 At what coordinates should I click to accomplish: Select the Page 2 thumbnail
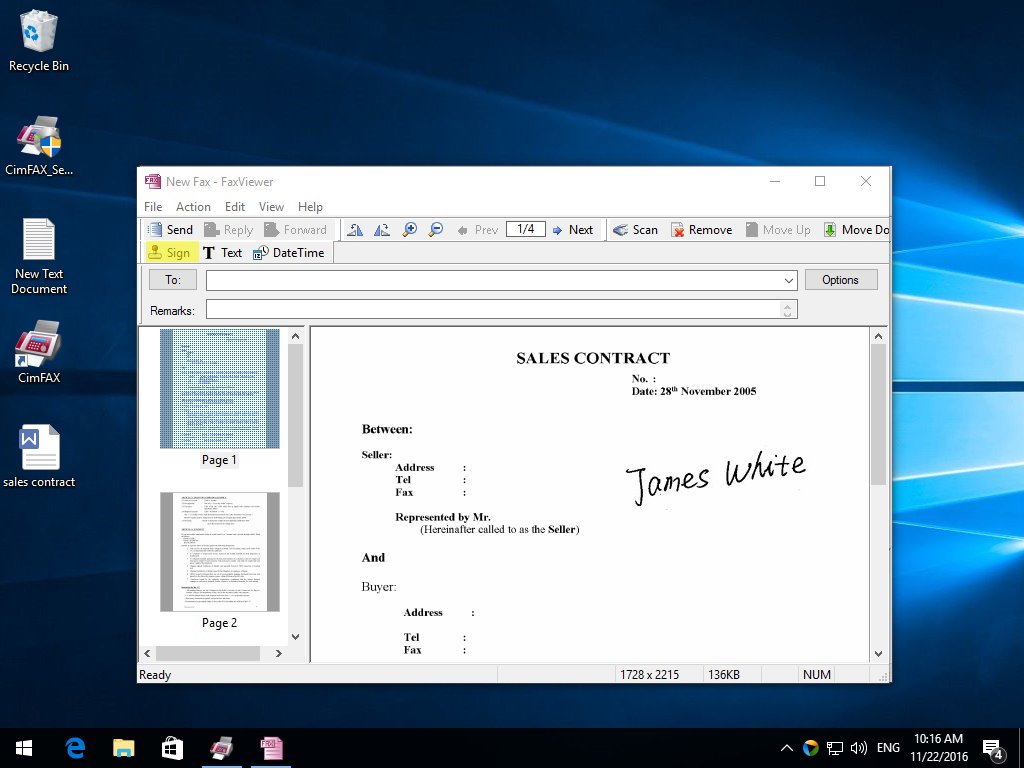click(x=219, y=552)
